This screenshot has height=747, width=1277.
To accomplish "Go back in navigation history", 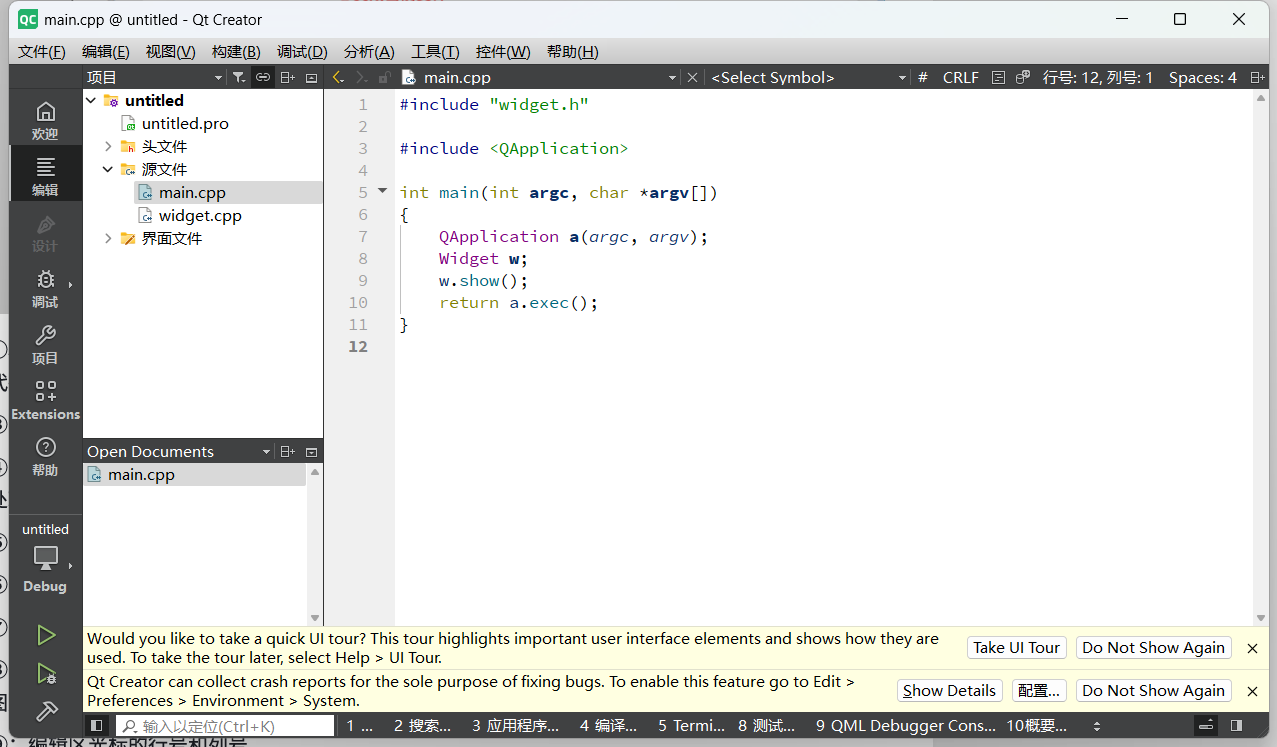I will tap(338, 77).
